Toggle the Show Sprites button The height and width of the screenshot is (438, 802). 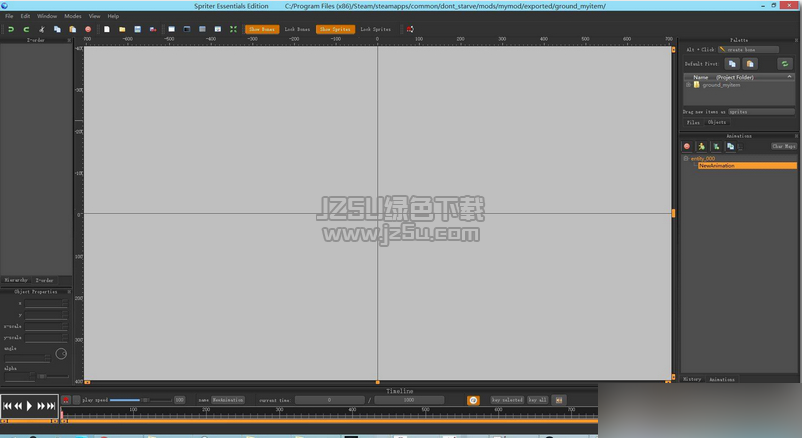(x=335, y=29)
